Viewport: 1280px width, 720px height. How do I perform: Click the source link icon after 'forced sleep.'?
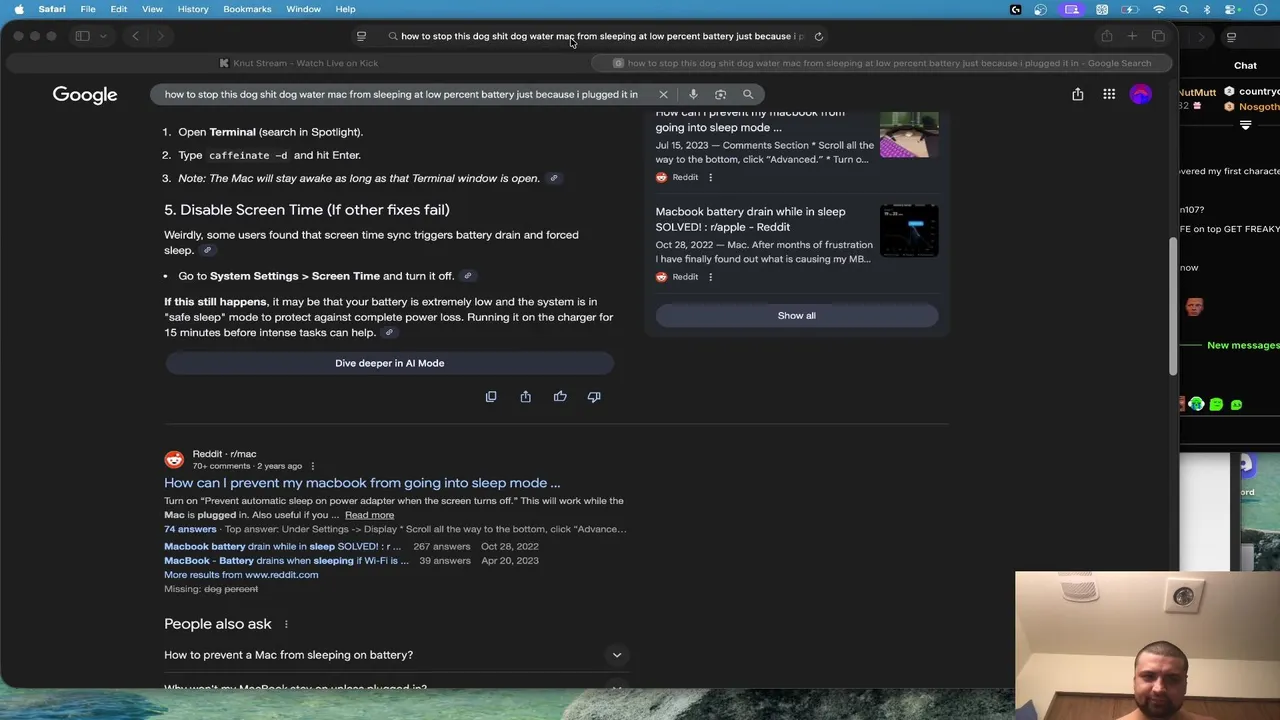(x=207, y=250)
